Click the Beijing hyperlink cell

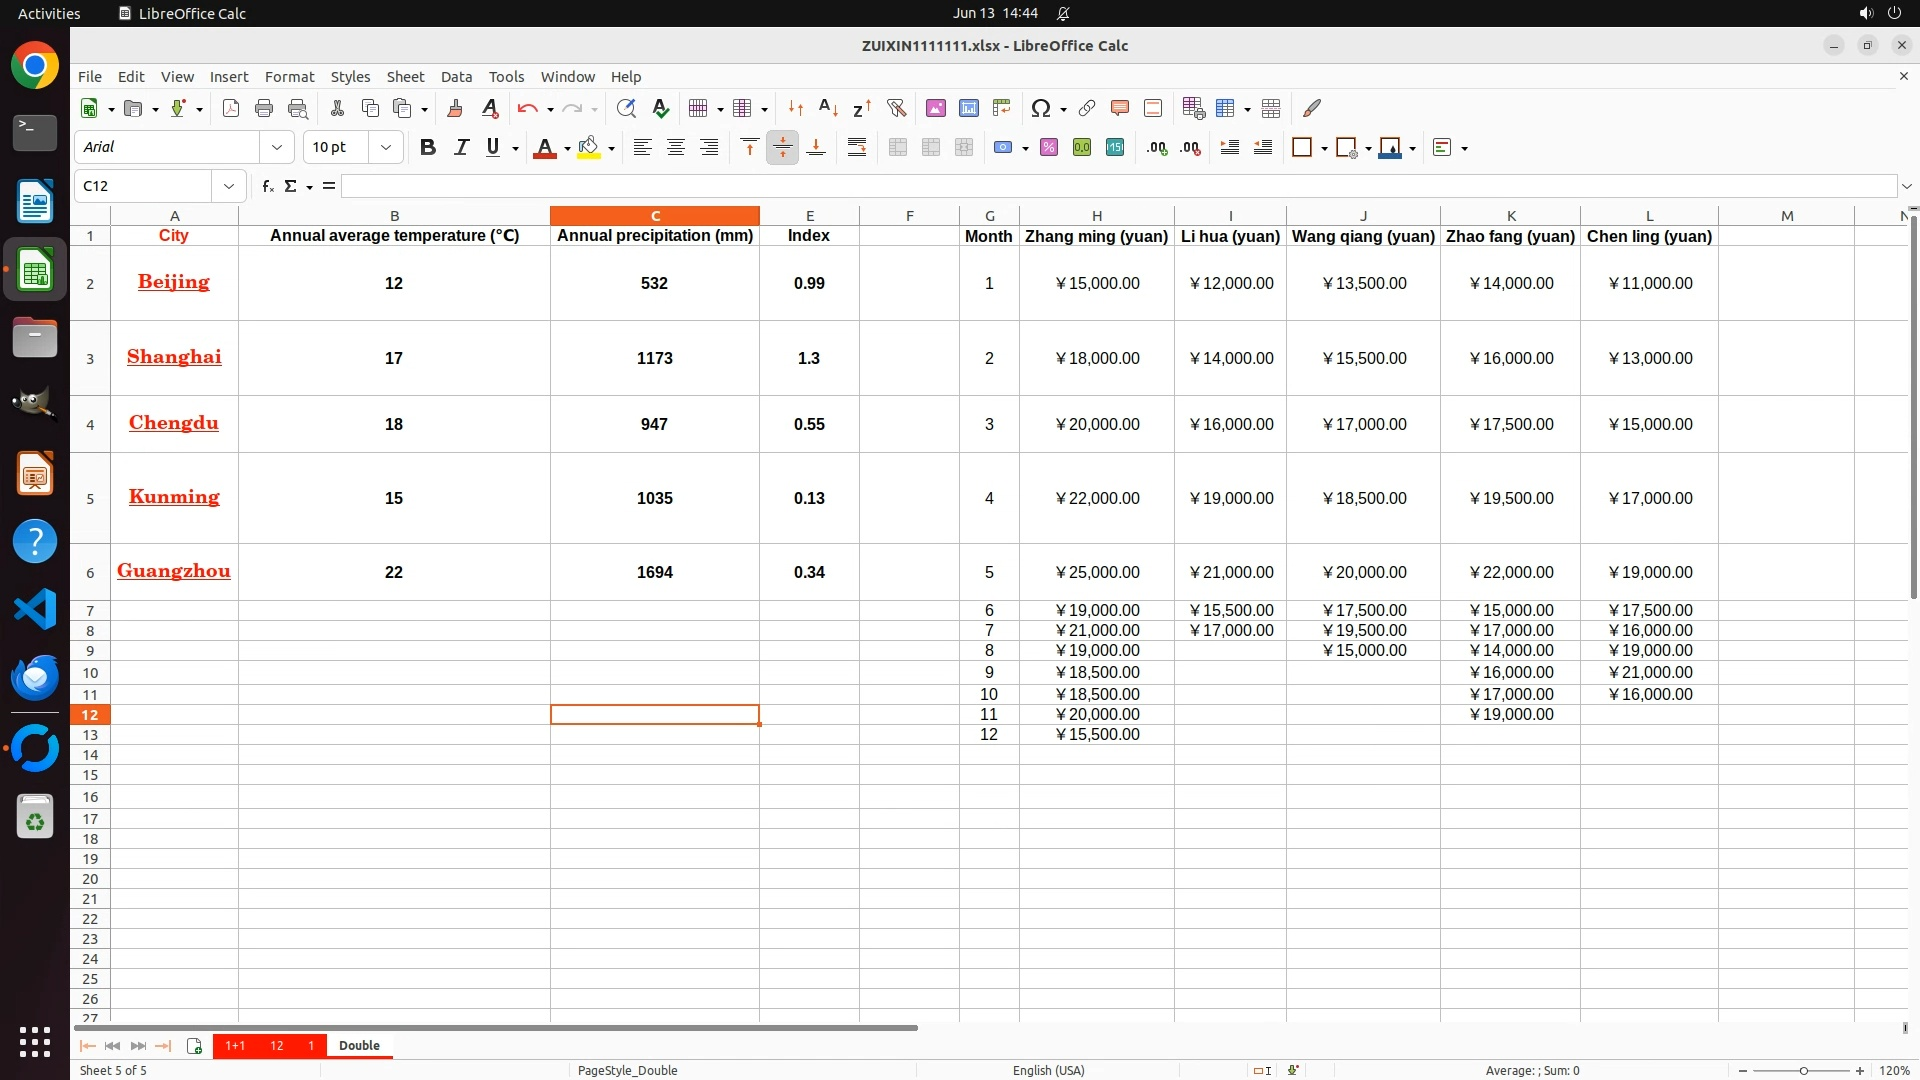point(174,282)
